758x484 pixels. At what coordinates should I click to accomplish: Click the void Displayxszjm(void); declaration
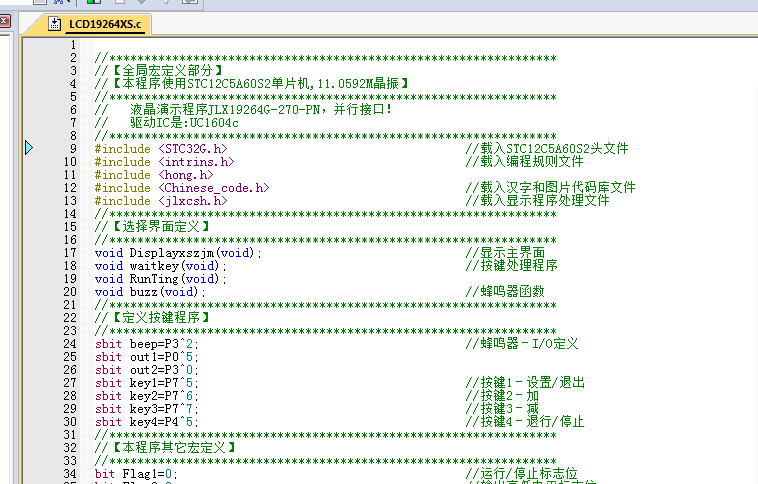click(178, 253)
